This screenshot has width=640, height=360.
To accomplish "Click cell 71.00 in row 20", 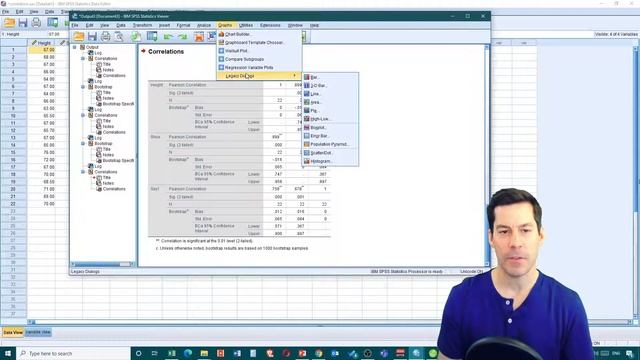I will [42, 189].
